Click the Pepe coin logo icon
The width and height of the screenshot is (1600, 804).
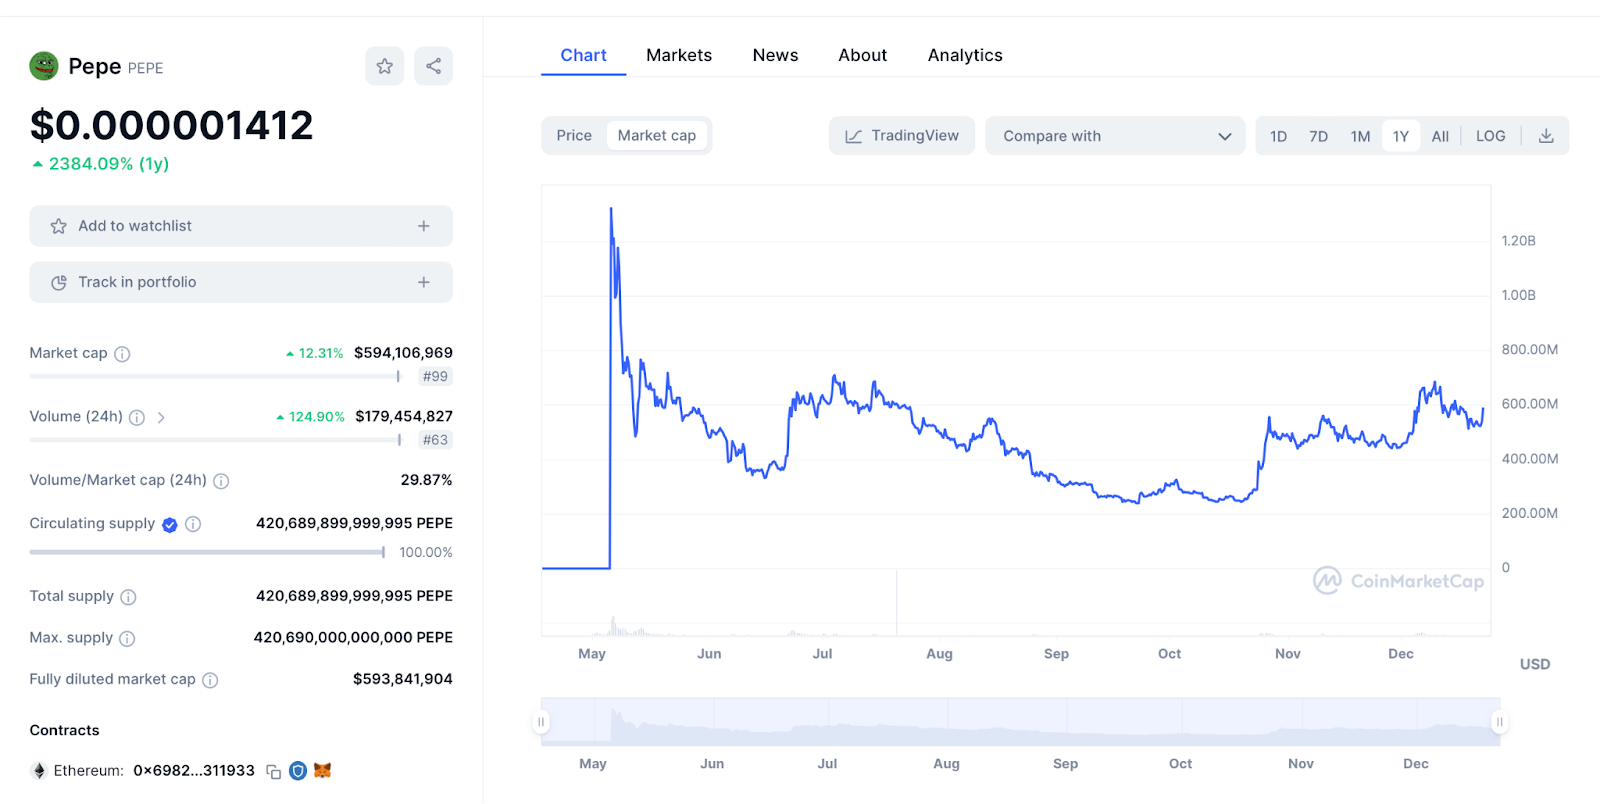44,66
